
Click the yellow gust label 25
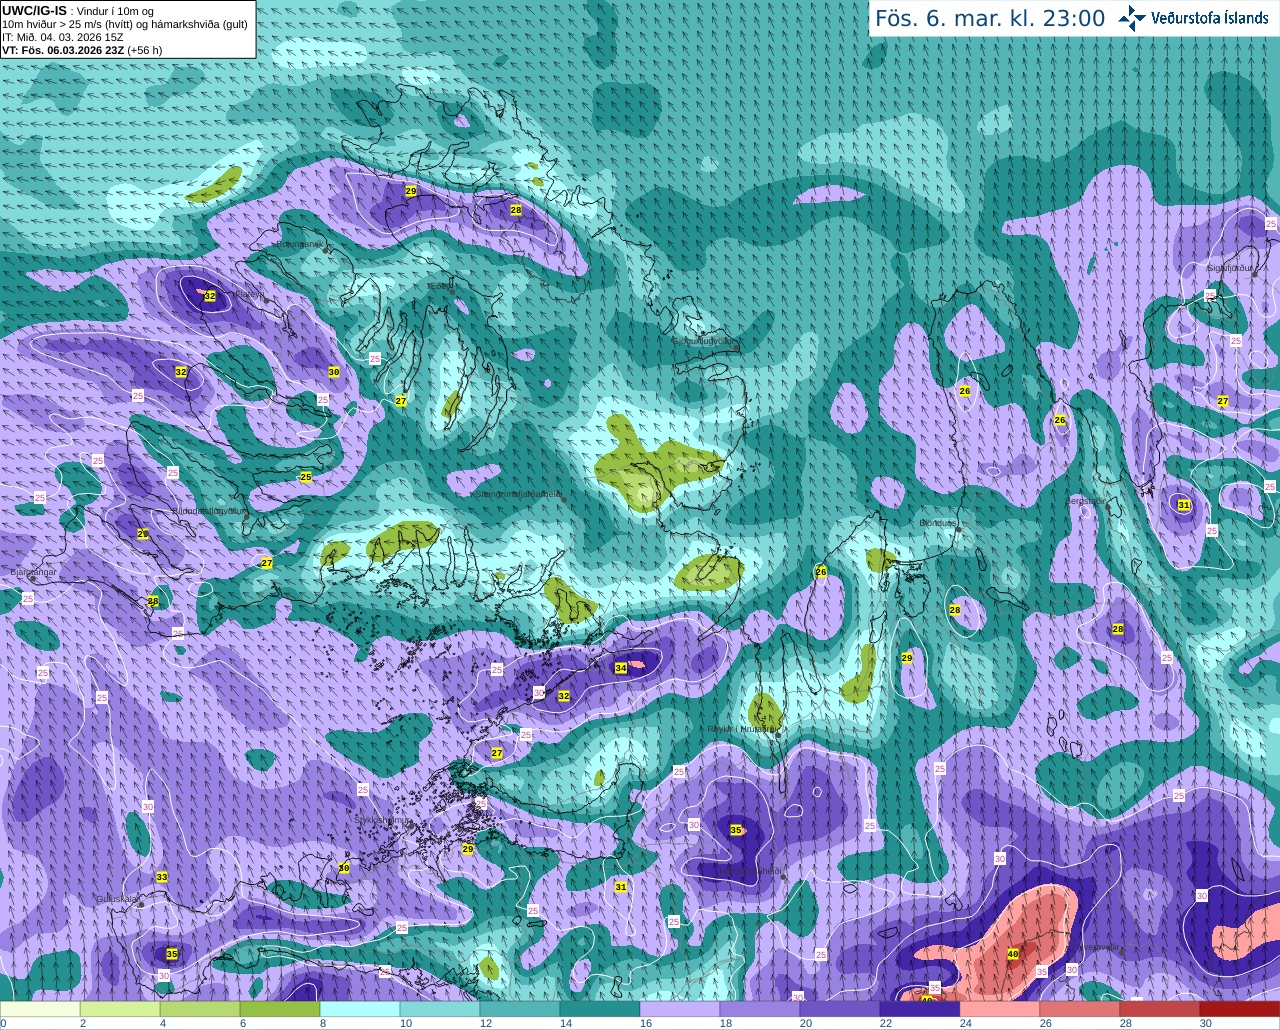tap(306, 477)
